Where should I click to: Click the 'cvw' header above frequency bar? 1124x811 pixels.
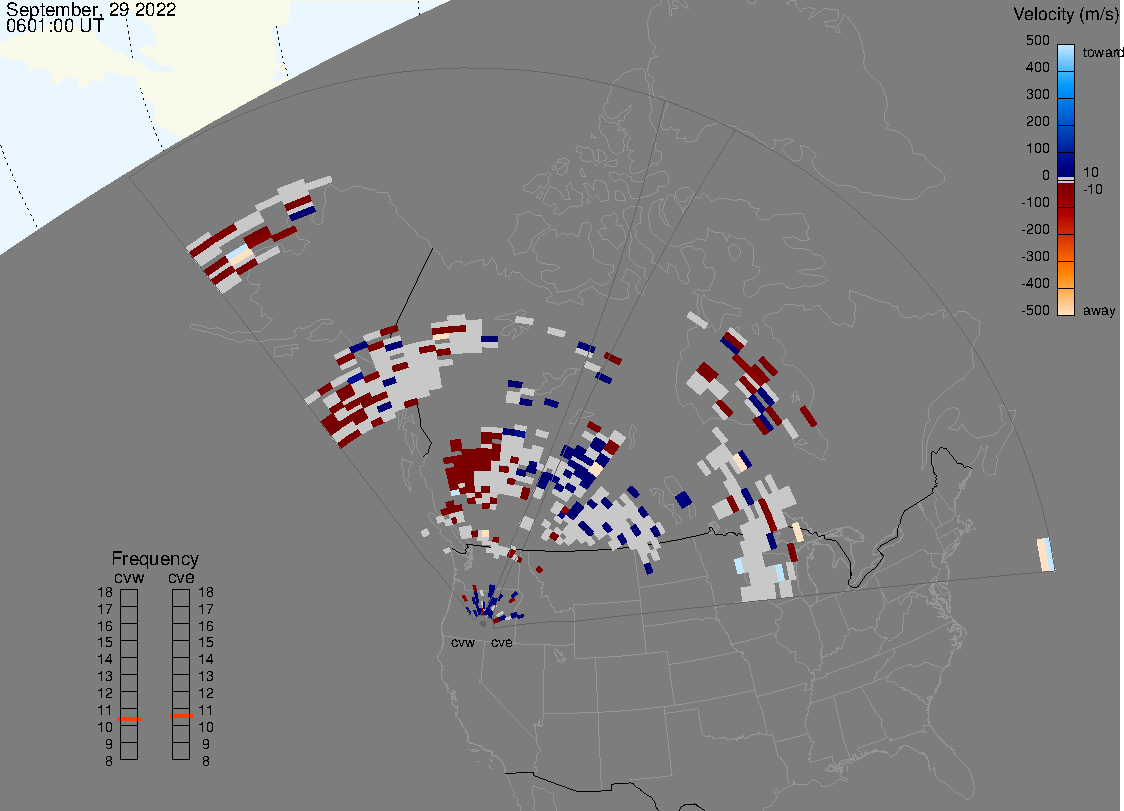[129, 577]
